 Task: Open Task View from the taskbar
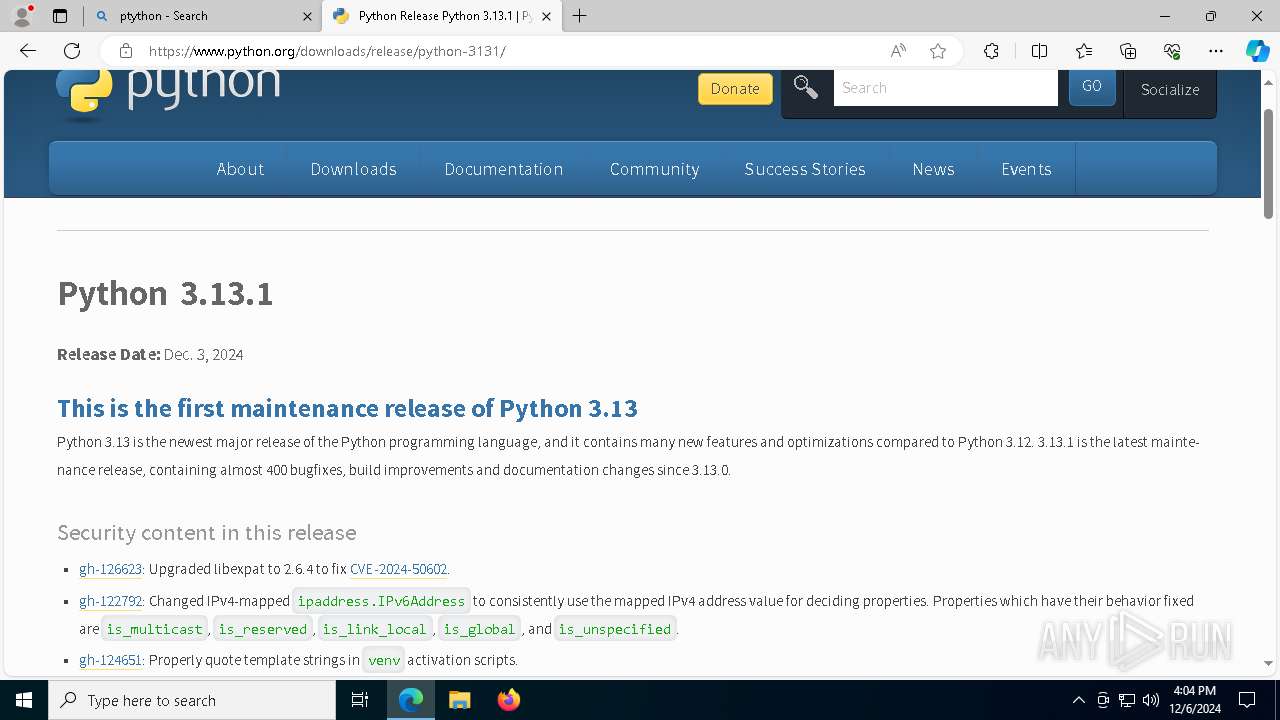[360, 700]
